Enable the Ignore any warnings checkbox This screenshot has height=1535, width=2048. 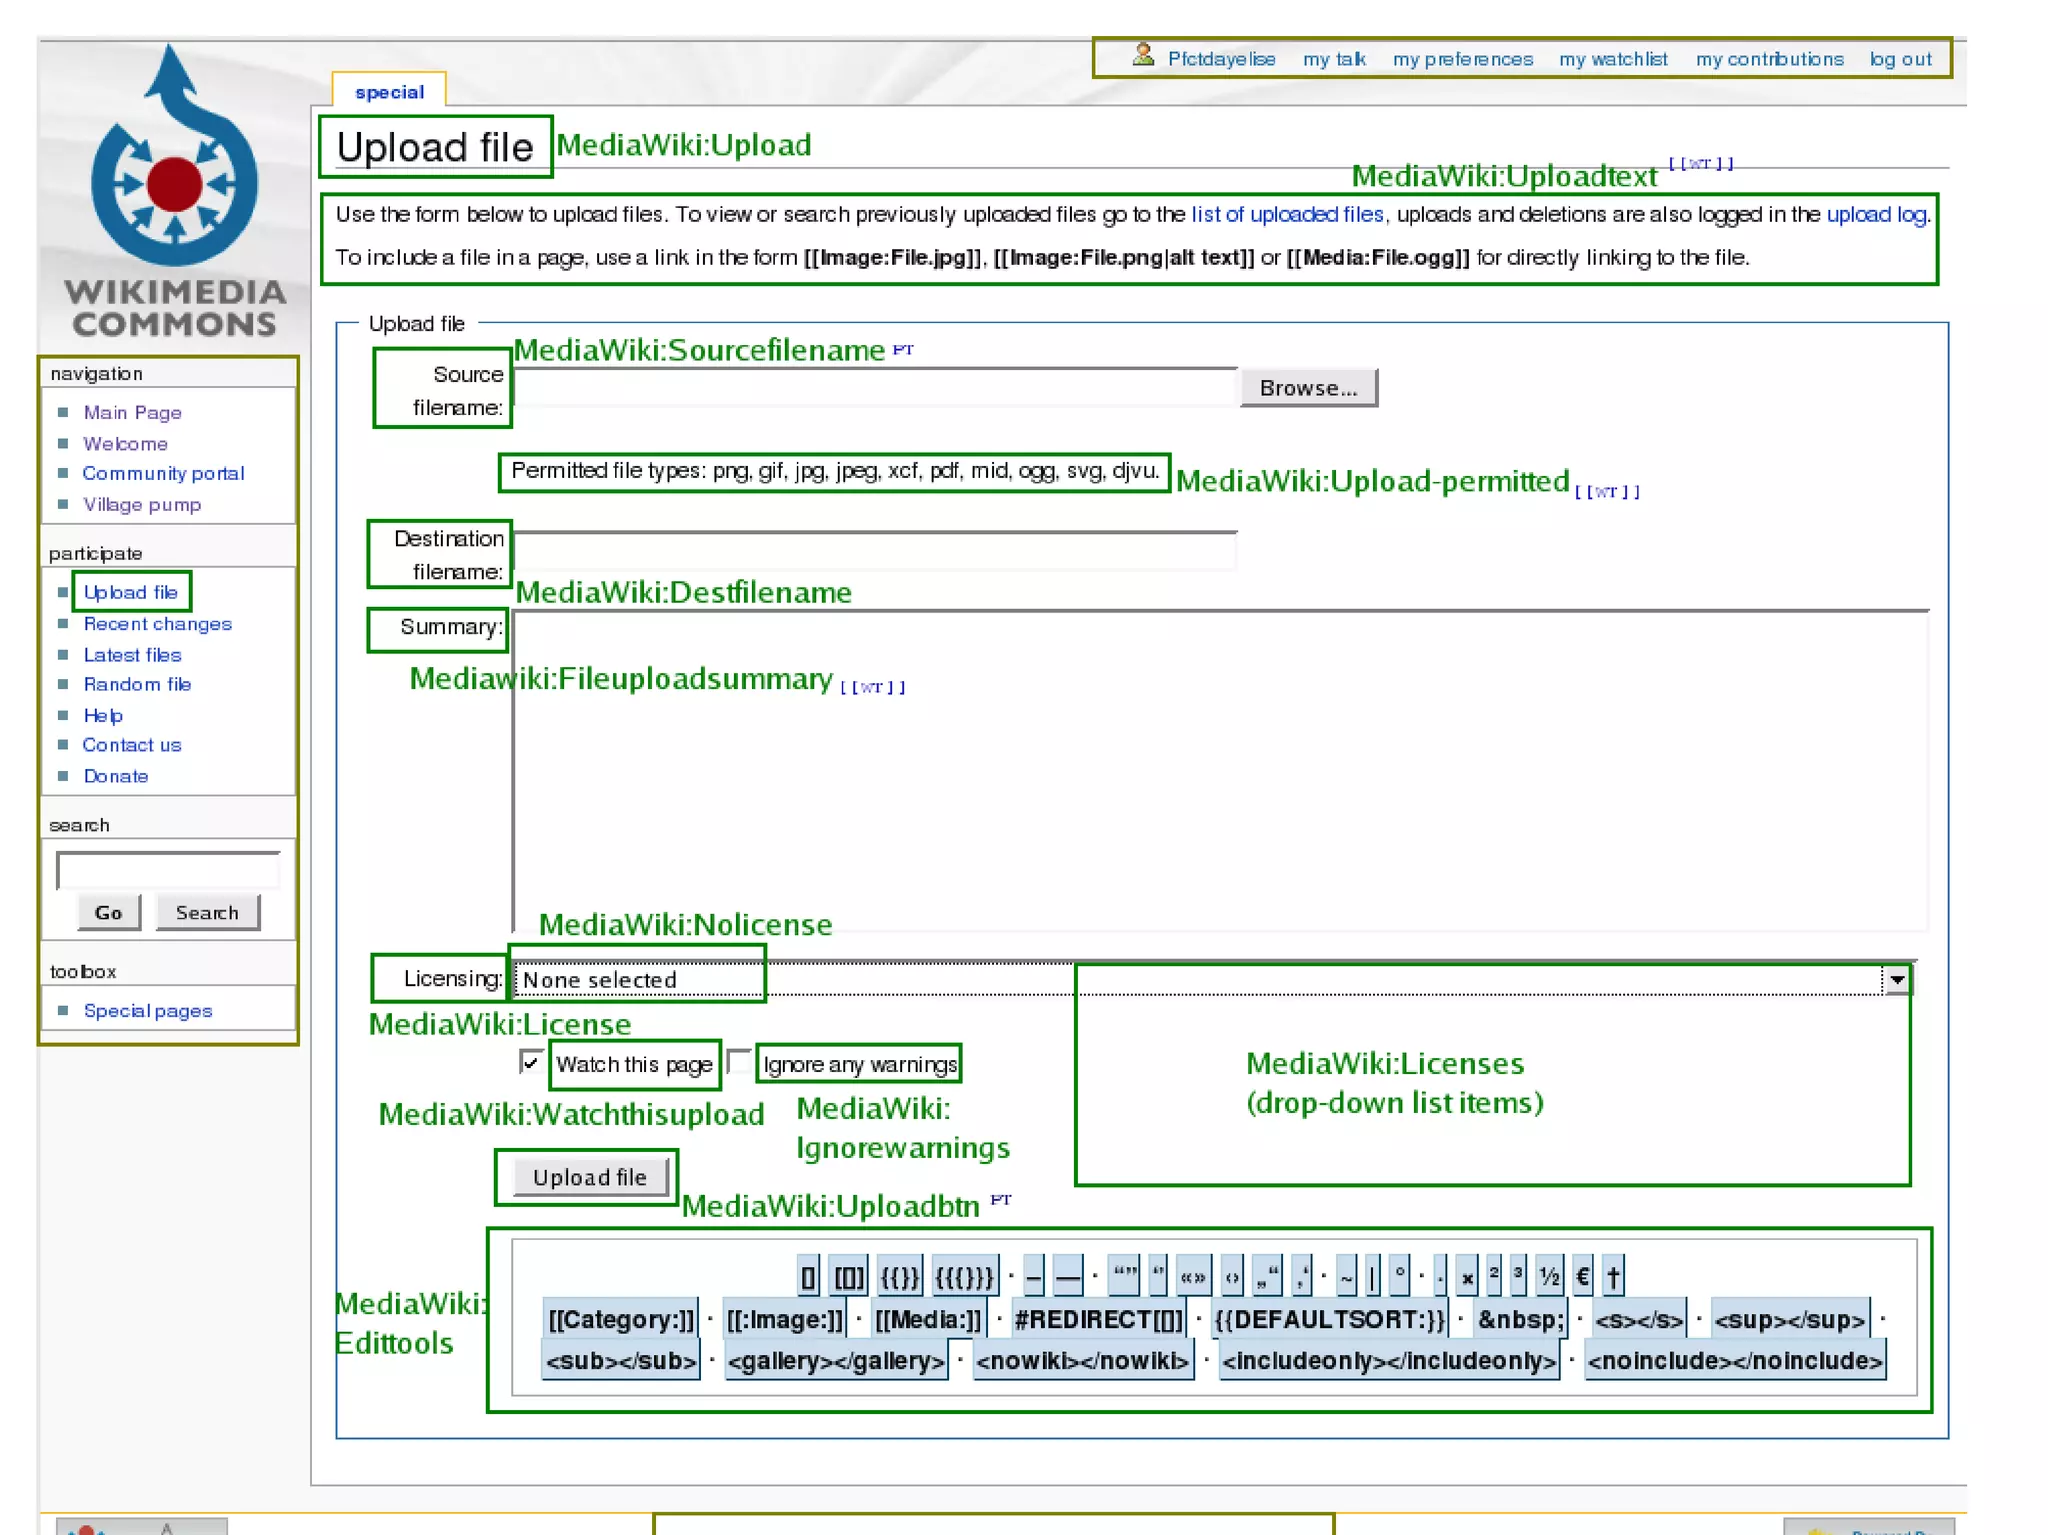(x=739, y=1061)
